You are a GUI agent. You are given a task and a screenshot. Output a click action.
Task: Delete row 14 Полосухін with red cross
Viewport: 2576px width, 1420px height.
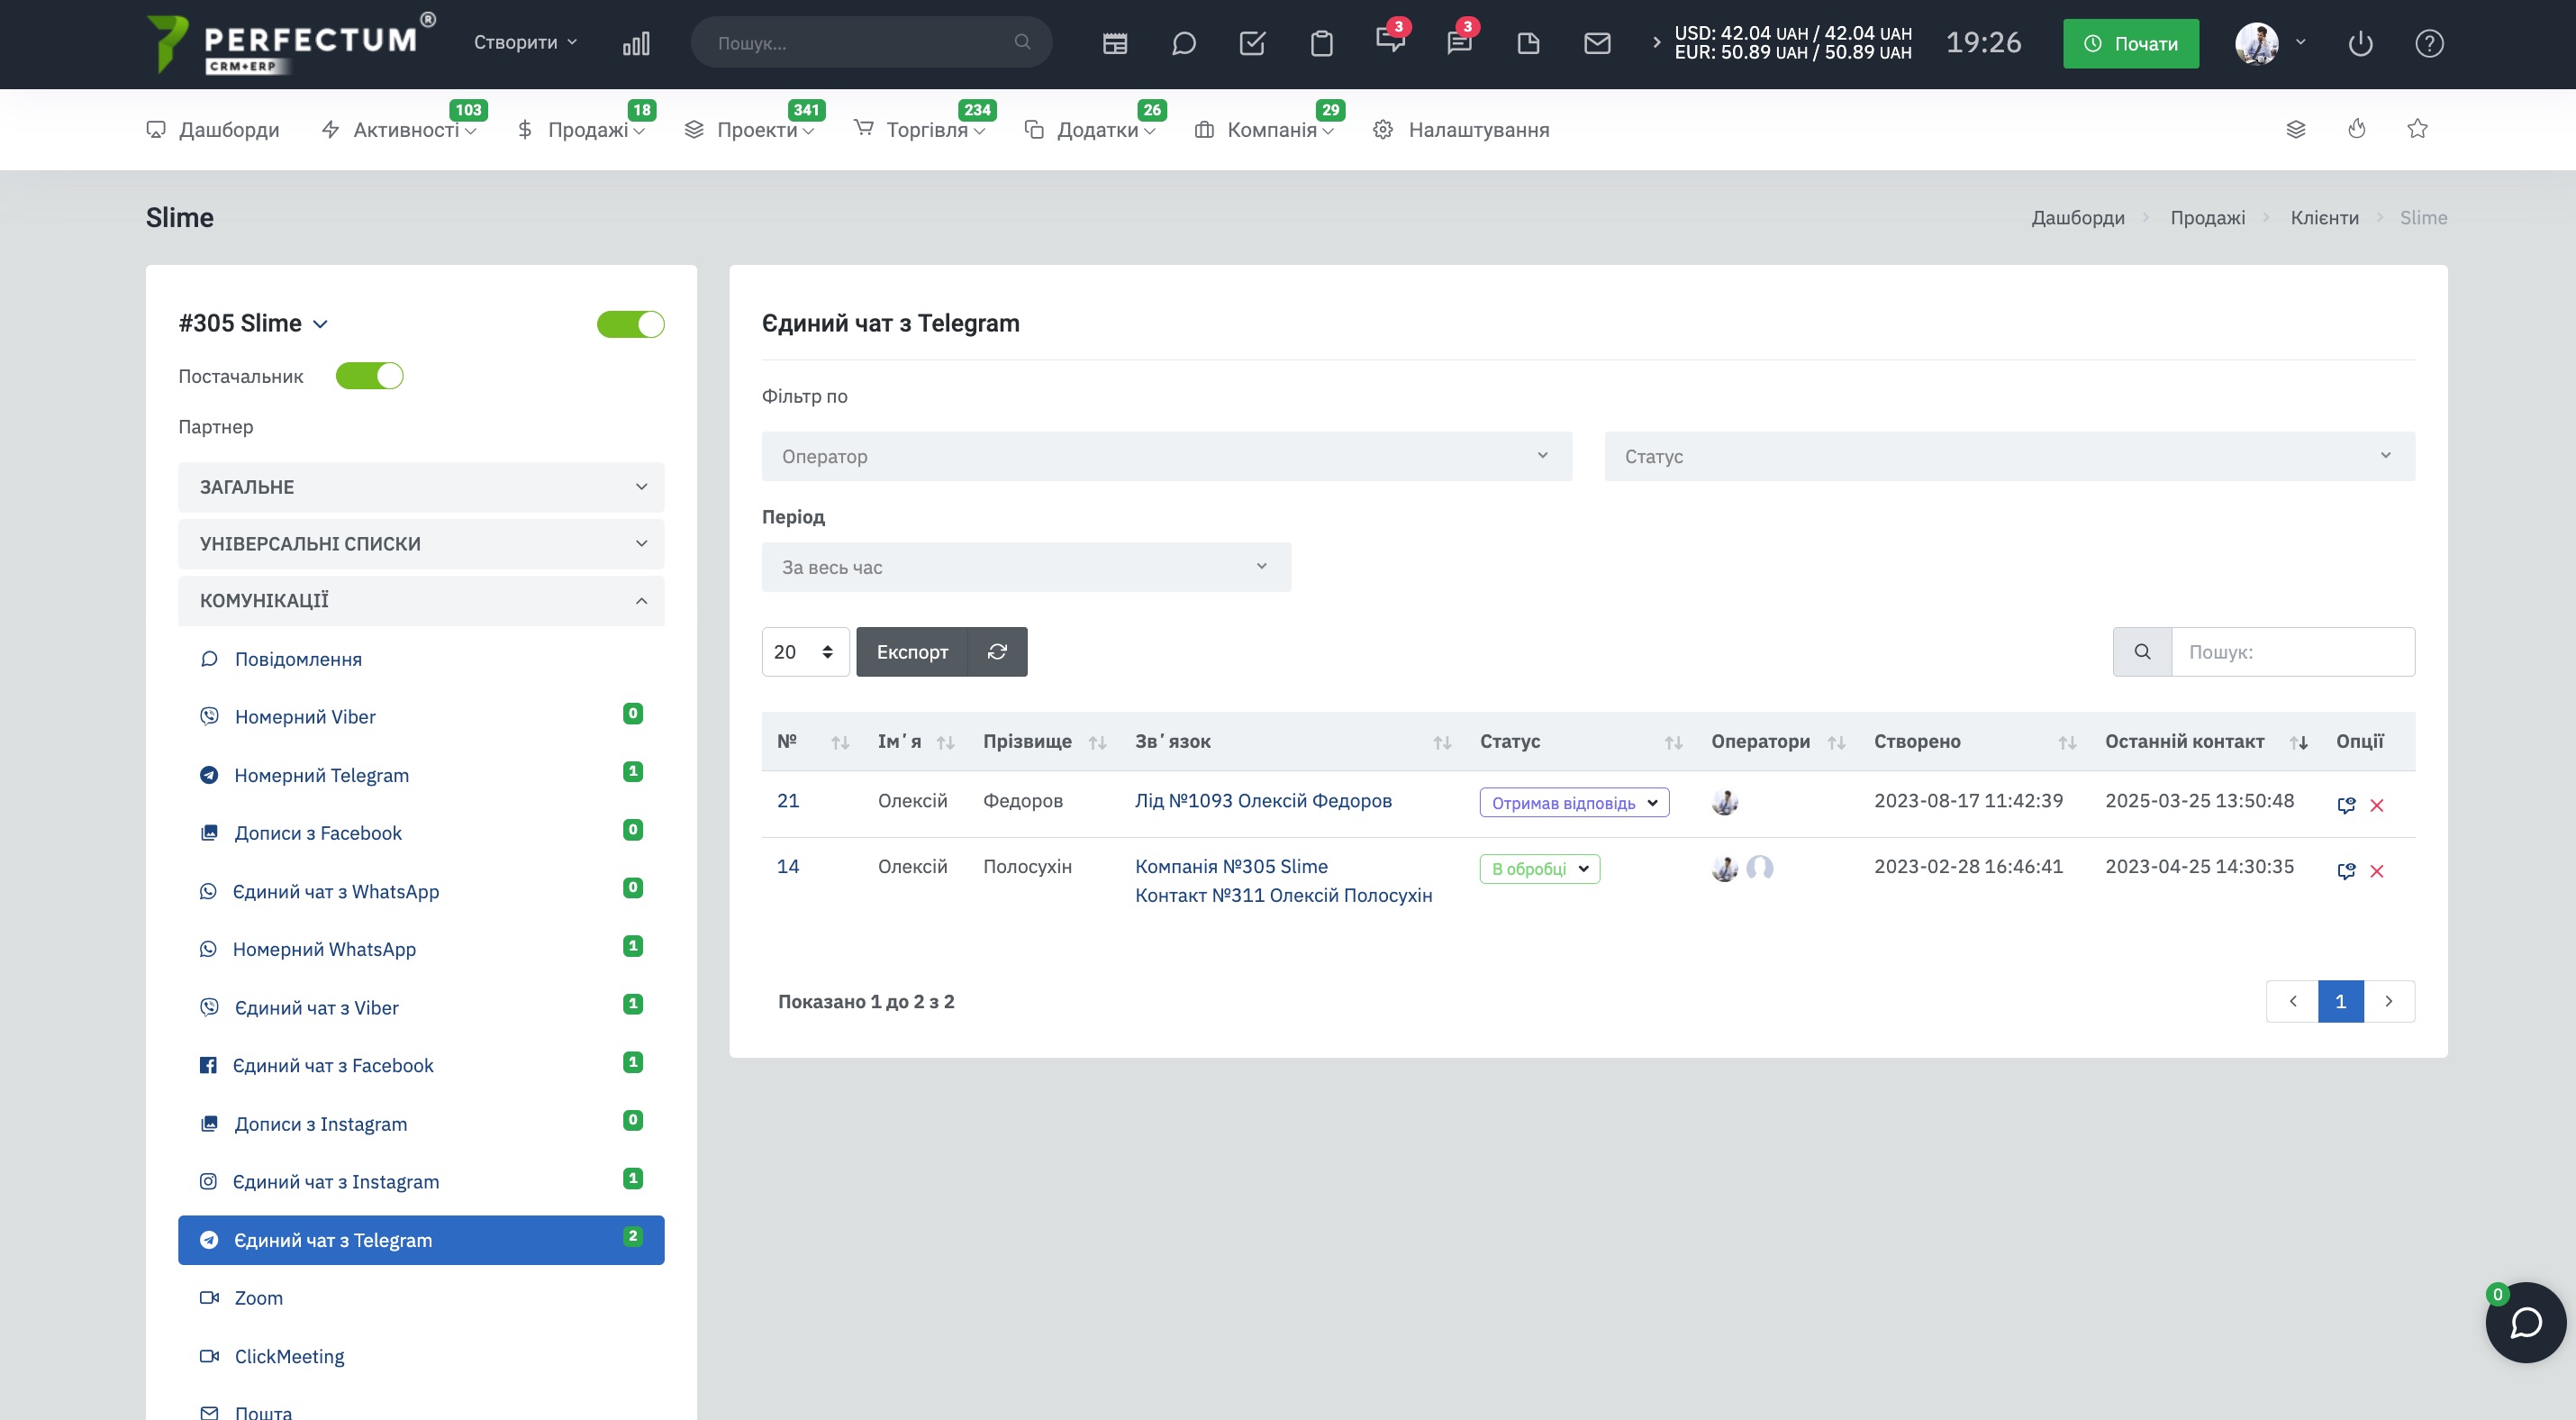point(2377,871)
